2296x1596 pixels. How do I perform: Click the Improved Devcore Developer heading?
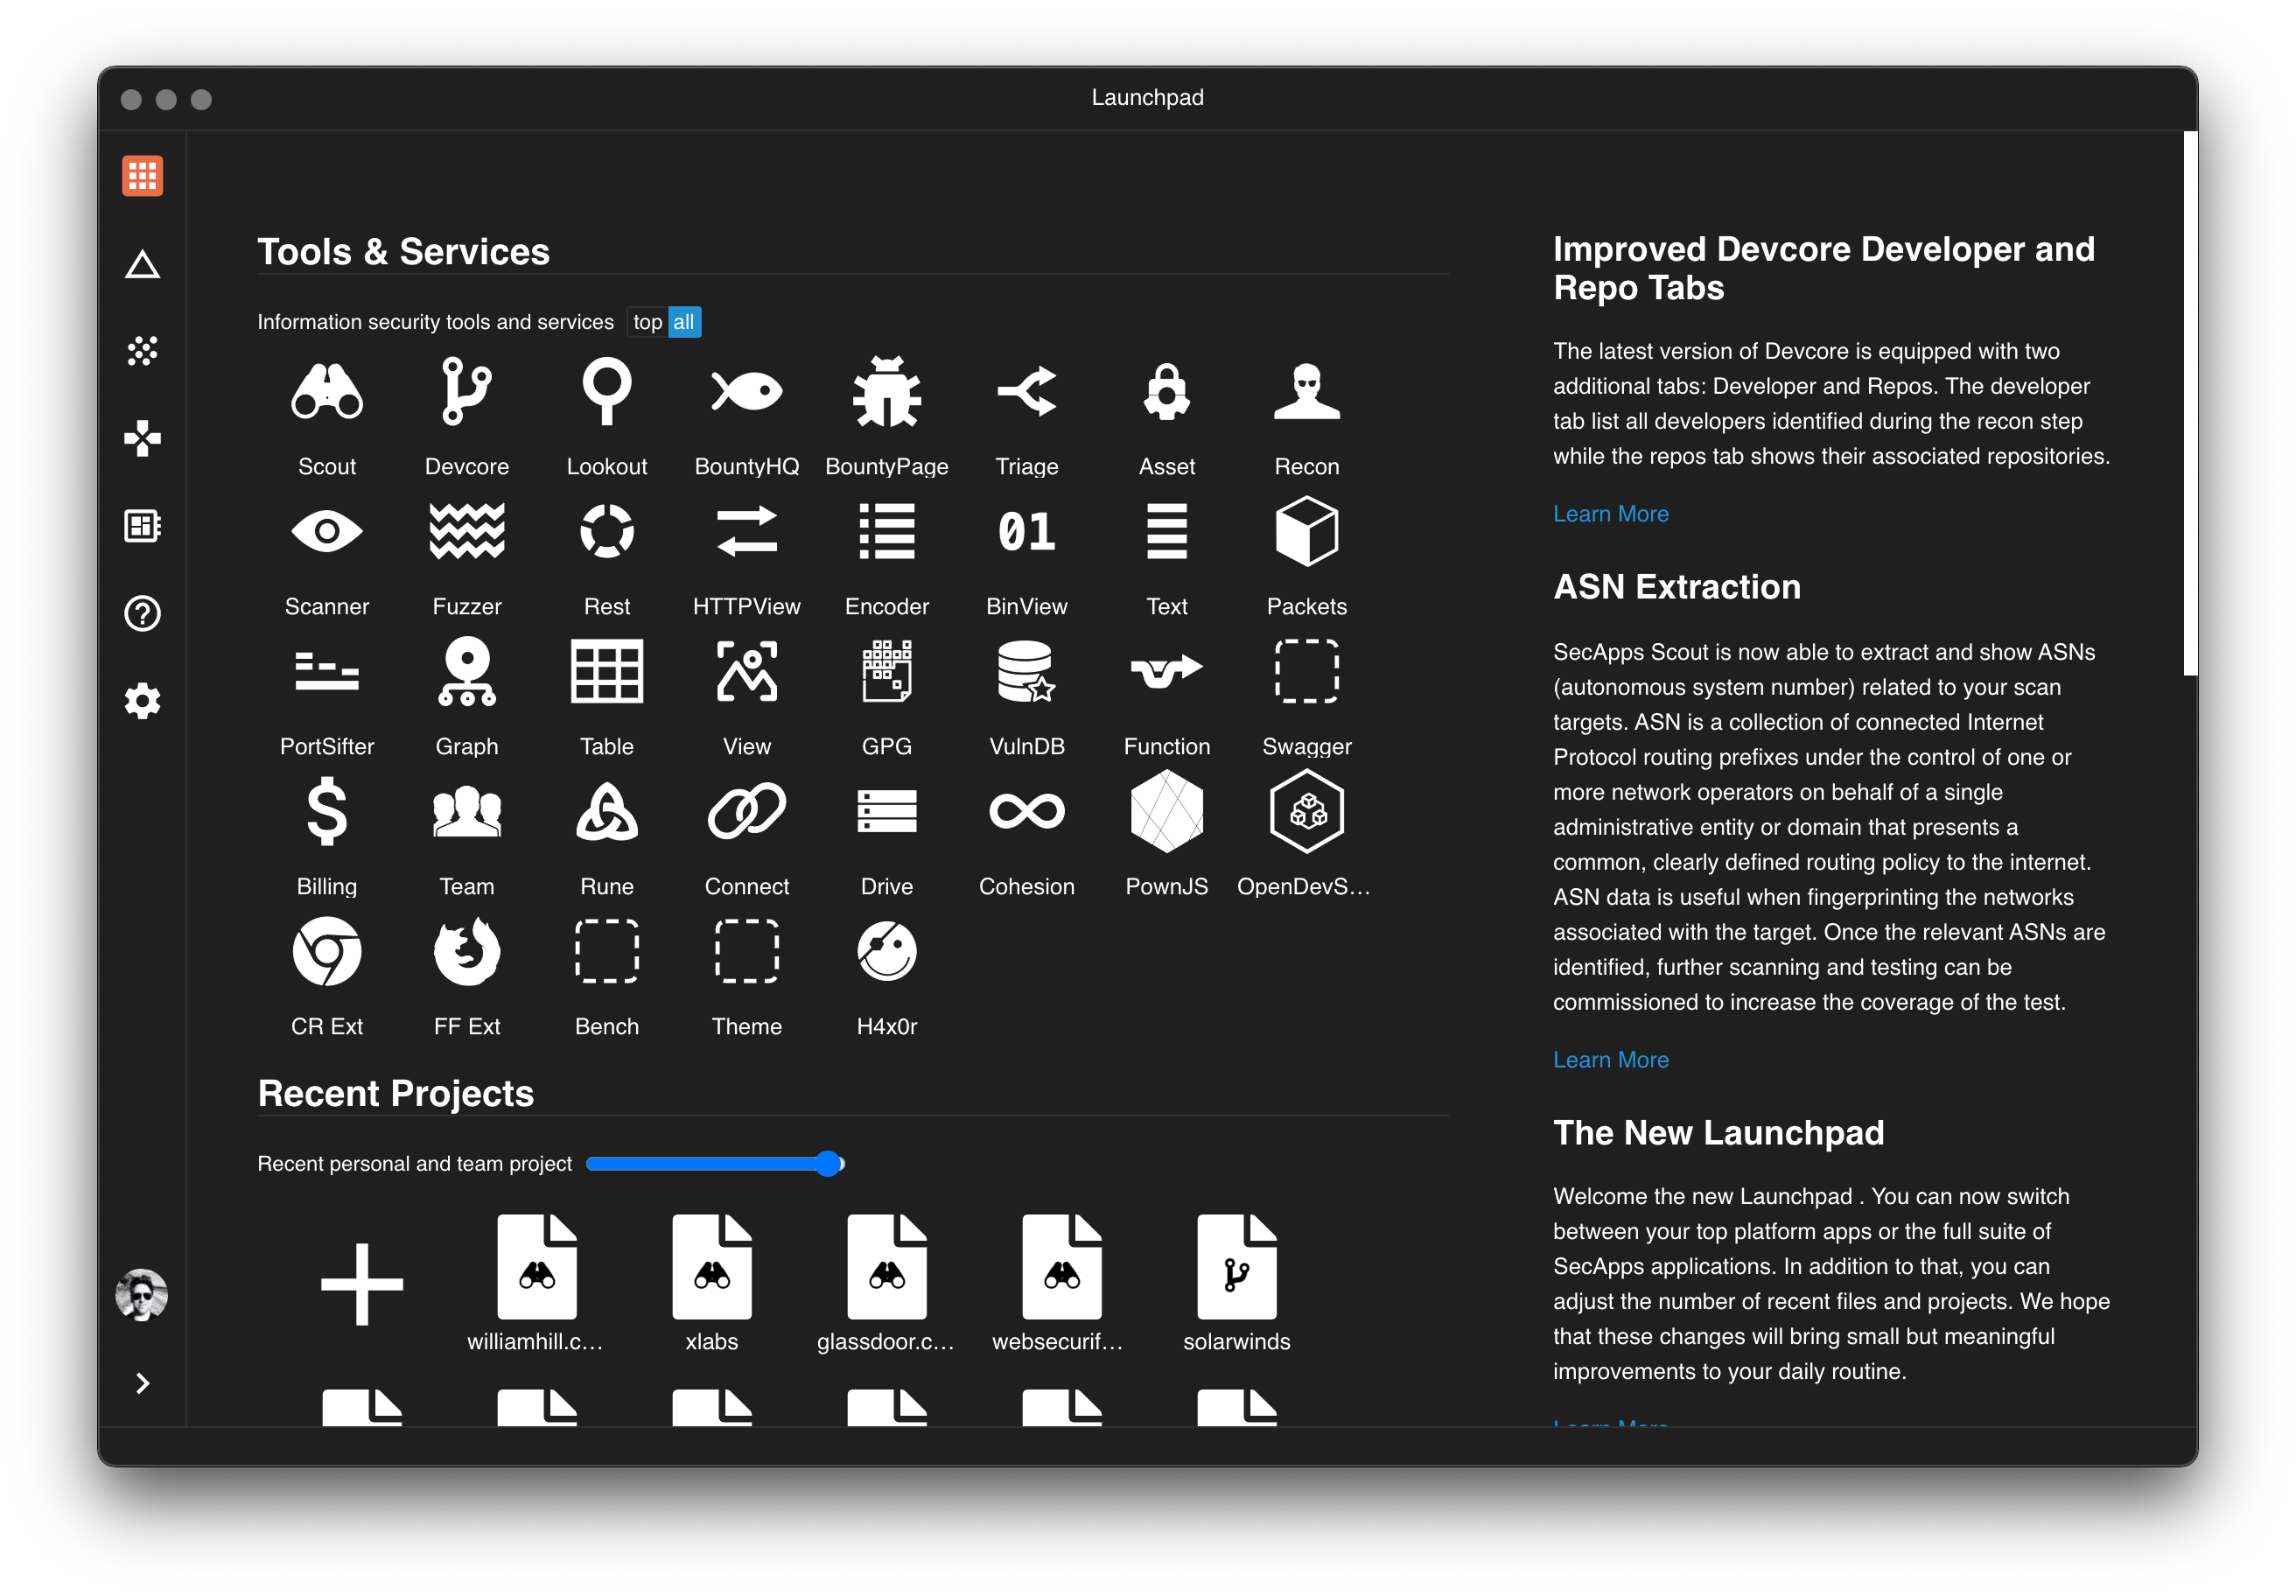(x=1824, y=268)
